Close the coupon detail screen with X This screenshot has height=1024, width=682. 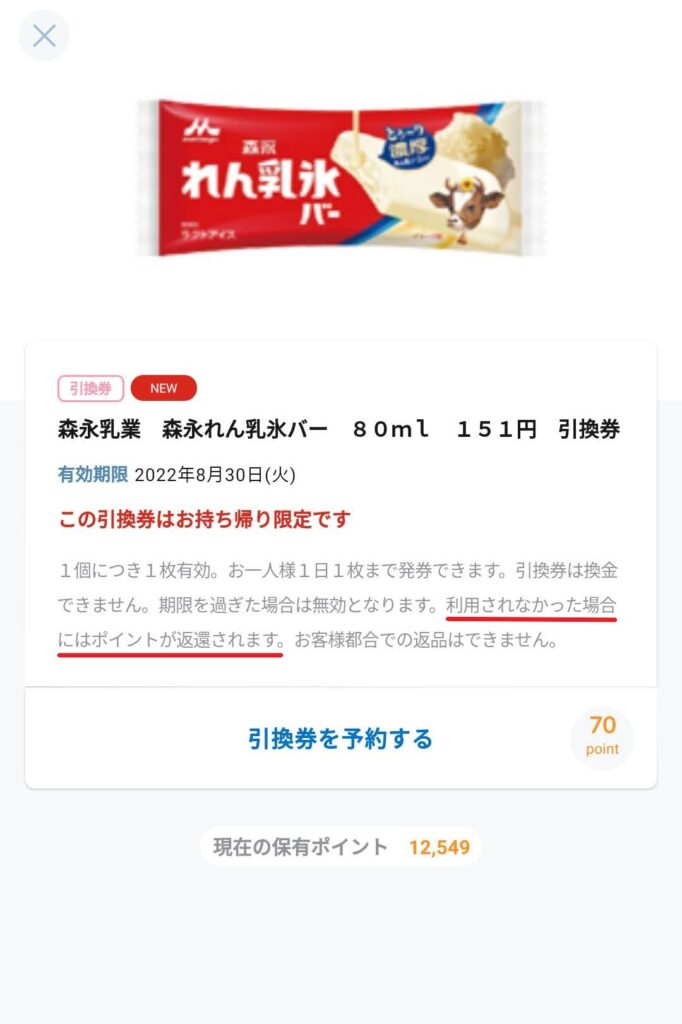click(44, 35)
